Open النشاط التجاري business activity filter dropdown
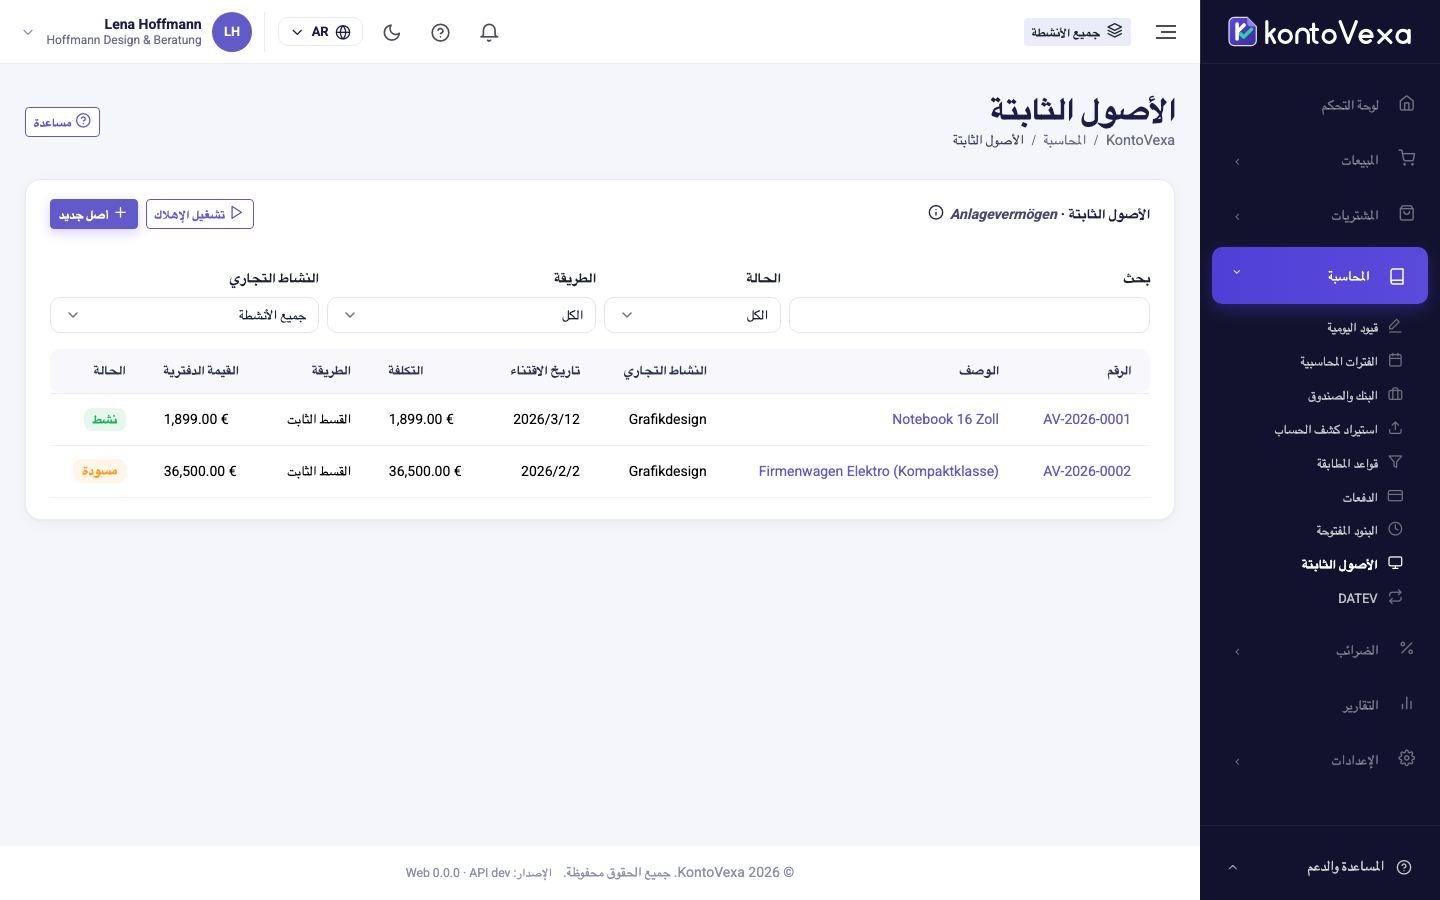 click(x=184, y=315)
